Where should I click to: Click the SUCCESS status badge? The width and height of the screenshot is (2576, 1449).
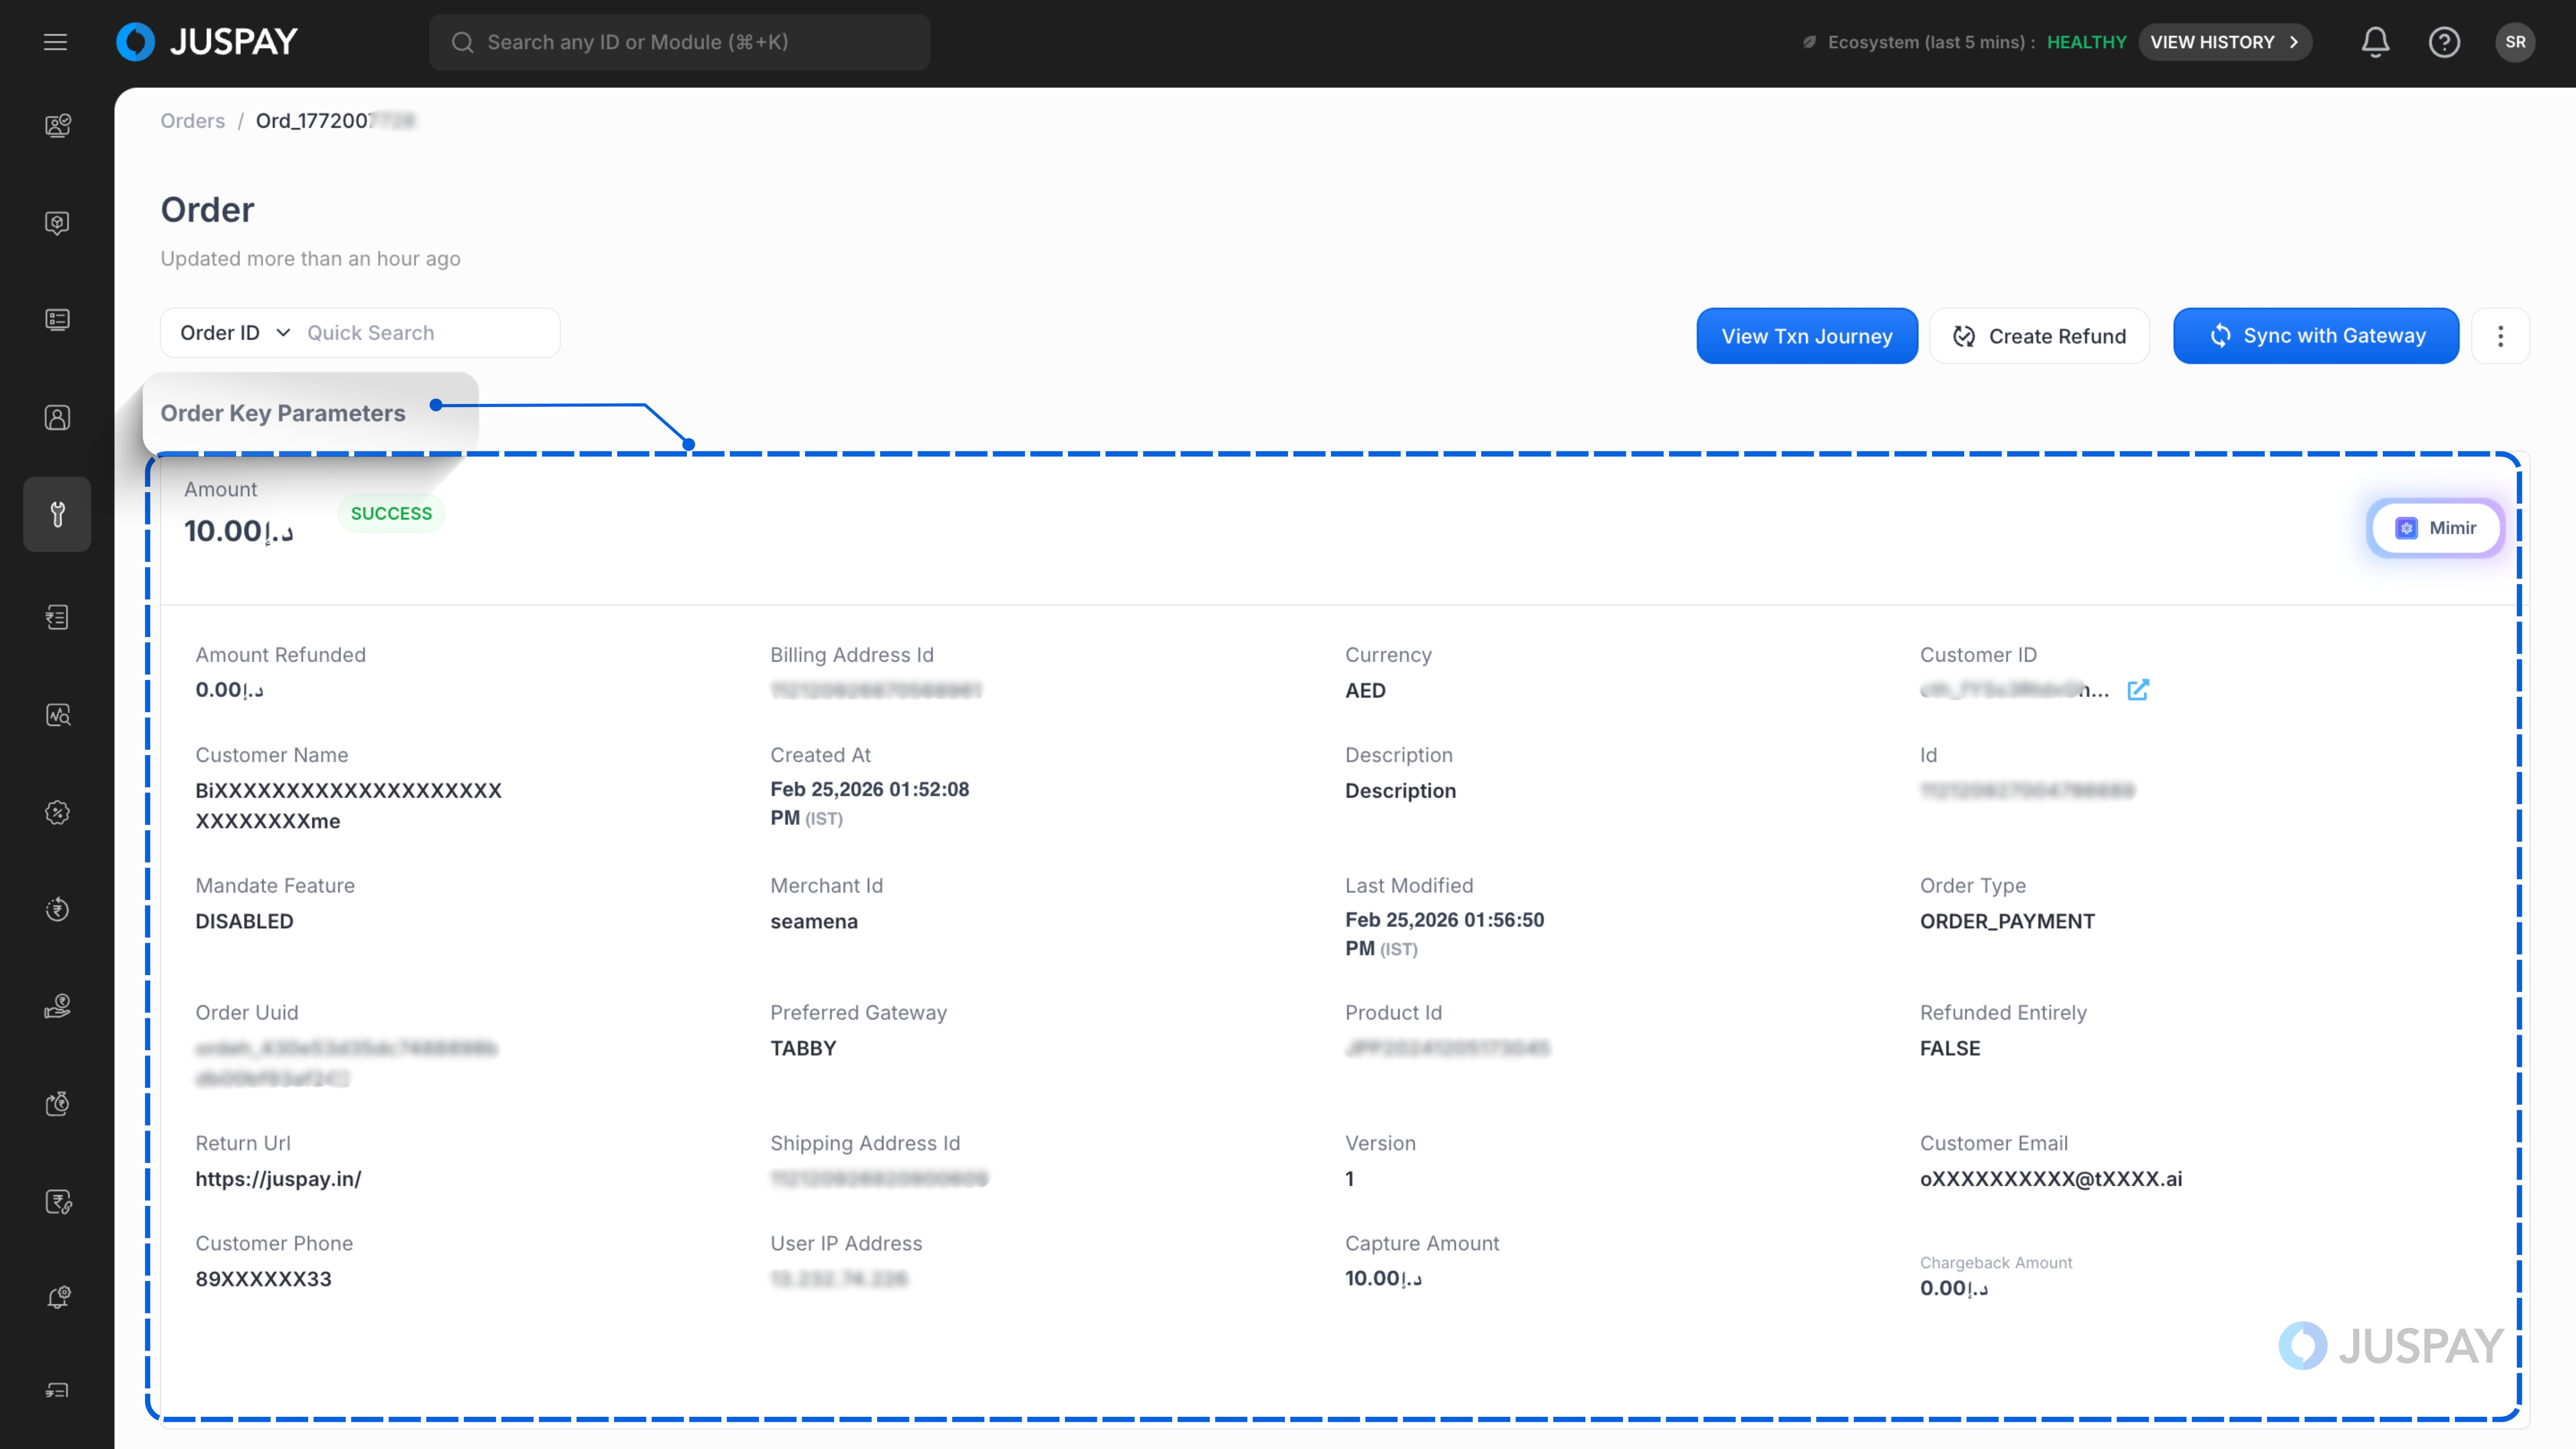tap(391, 513)
